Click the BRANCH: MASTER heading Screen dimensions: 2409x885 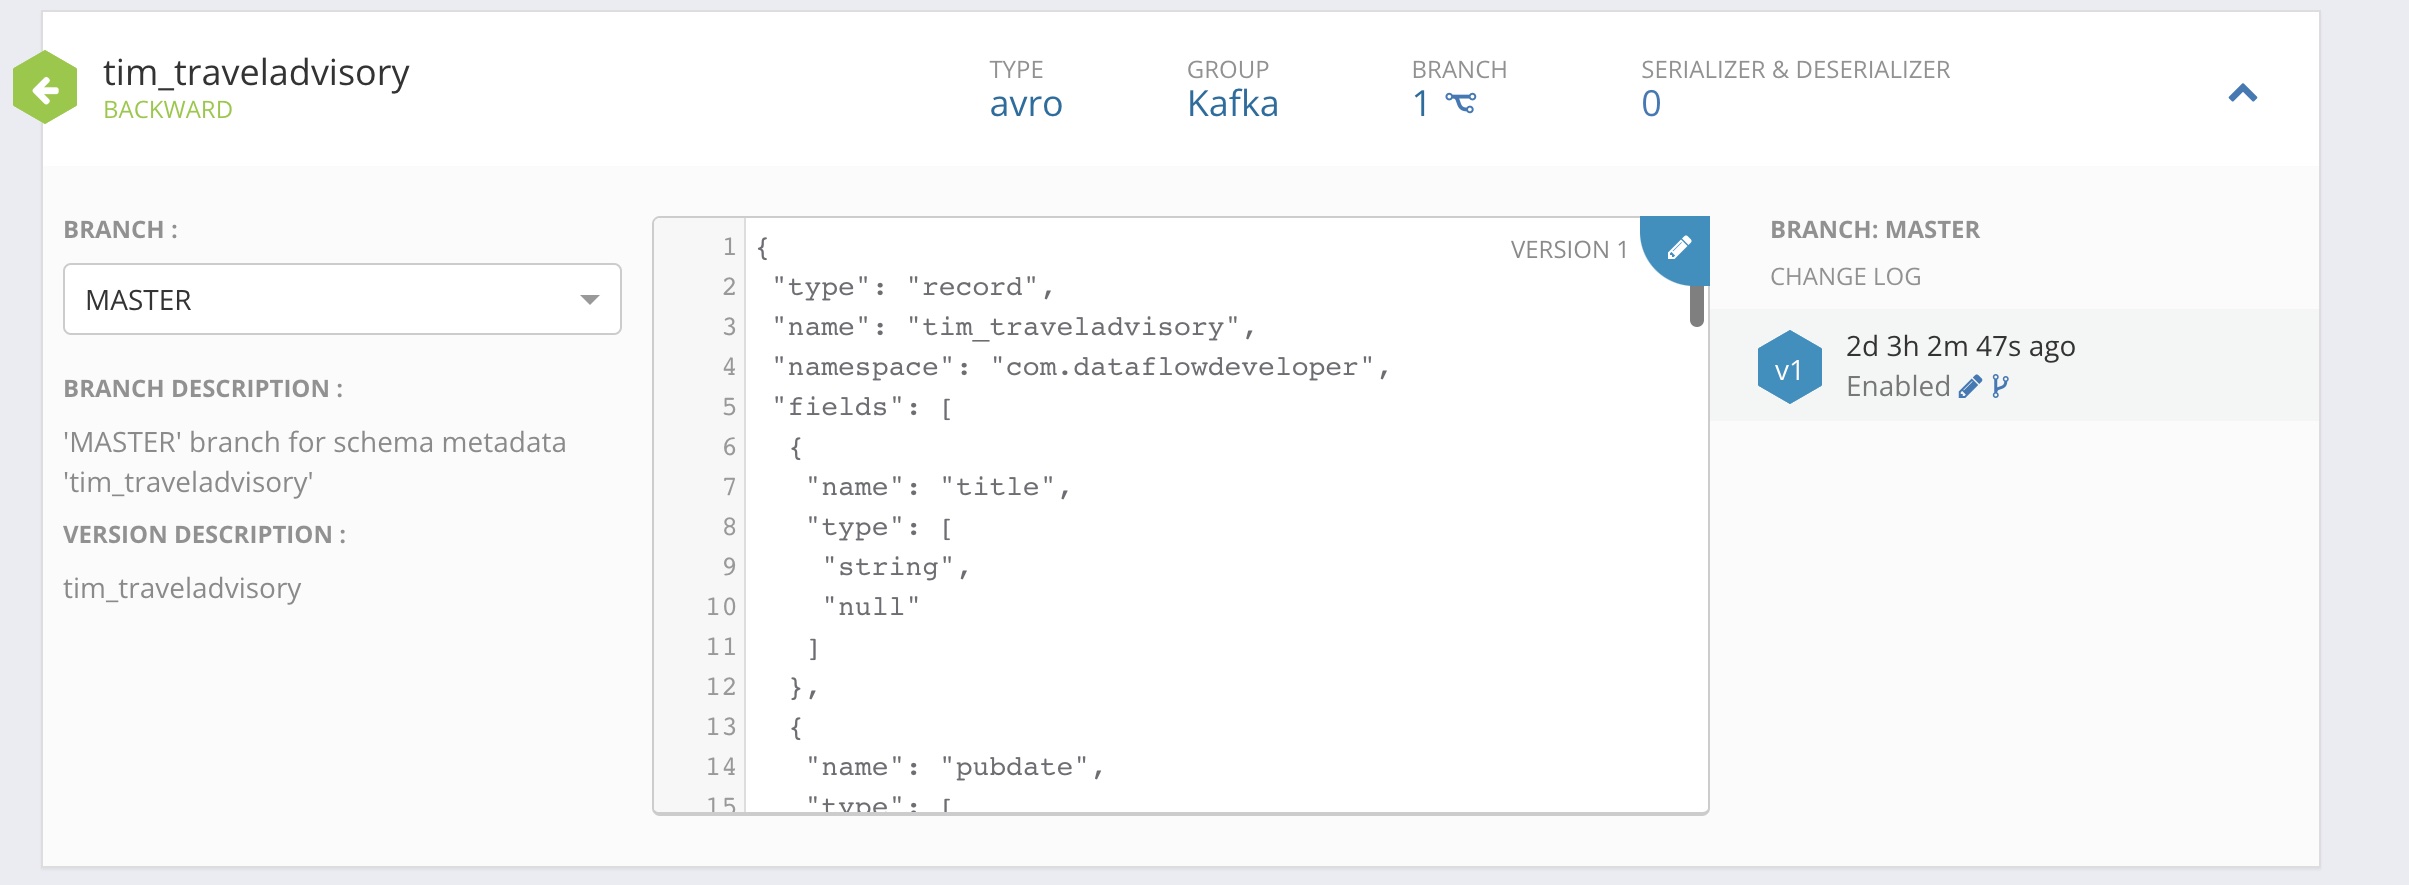point(1875,230)
